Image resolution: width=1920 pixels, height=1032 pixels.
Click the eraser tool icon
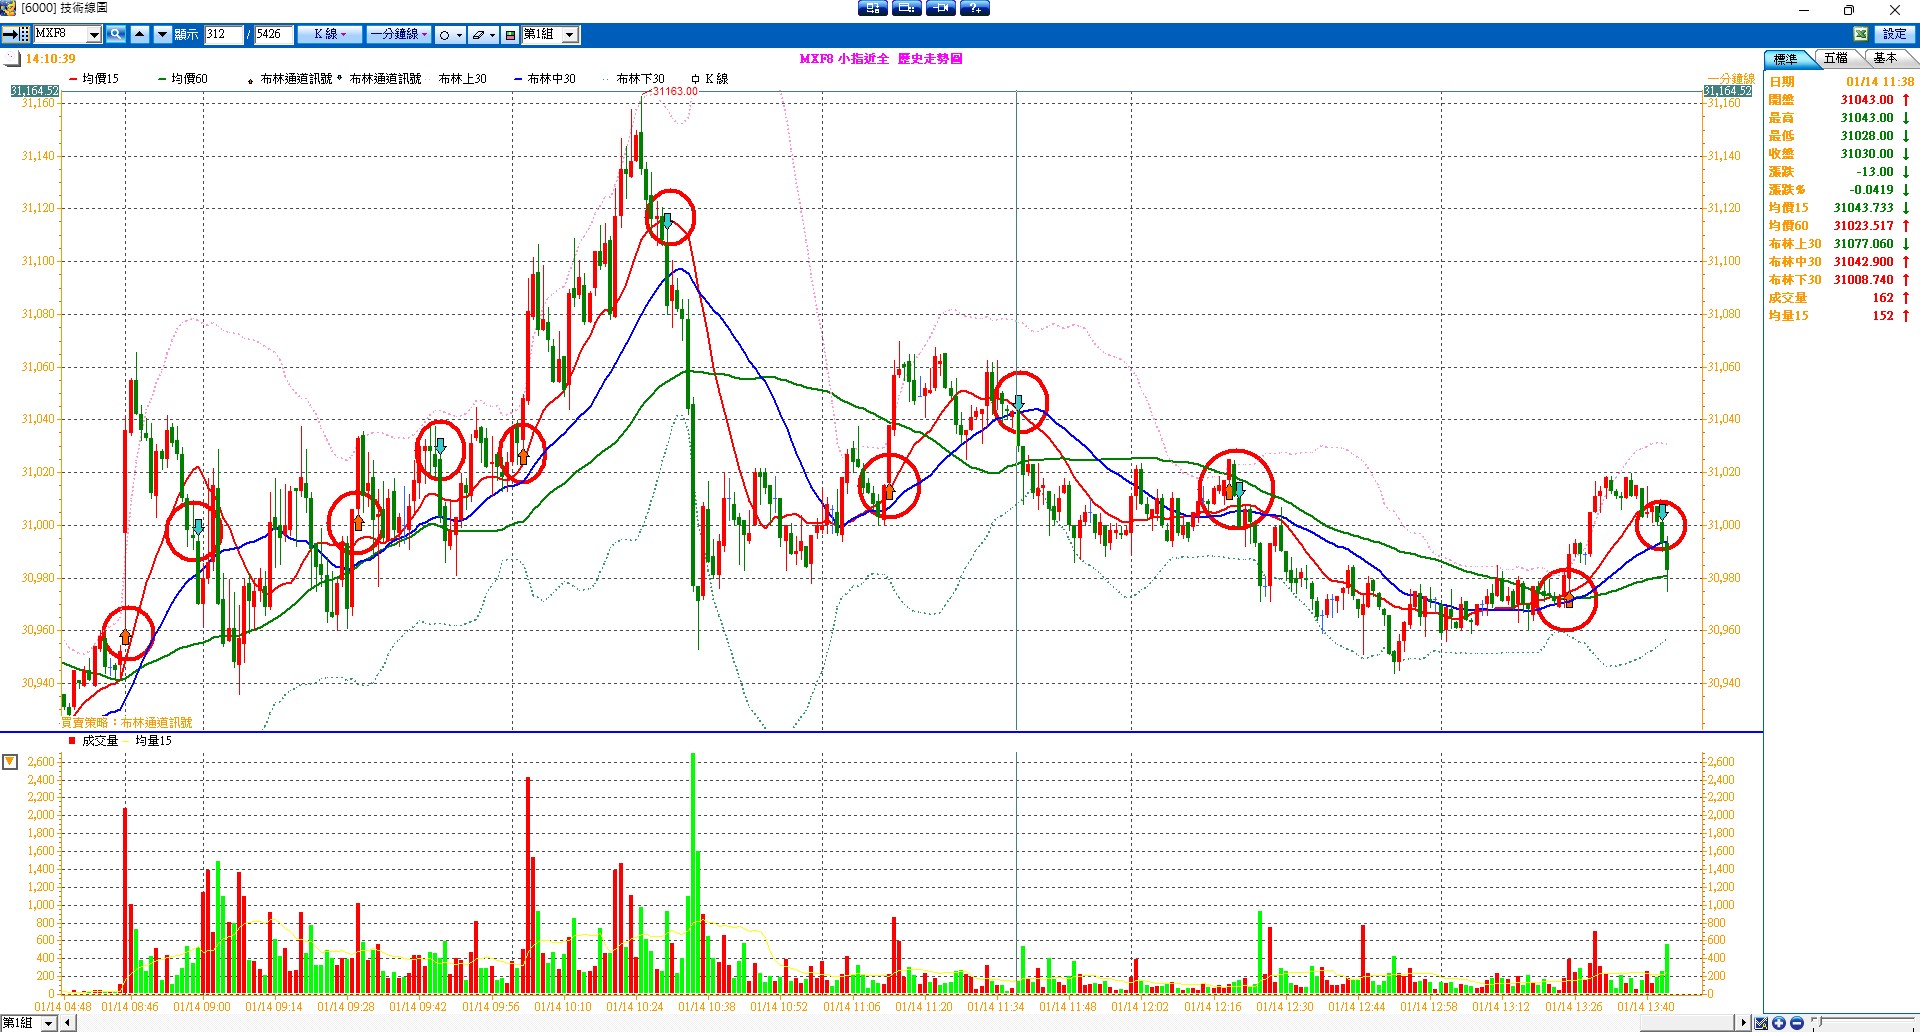click(x=478, y=35)
